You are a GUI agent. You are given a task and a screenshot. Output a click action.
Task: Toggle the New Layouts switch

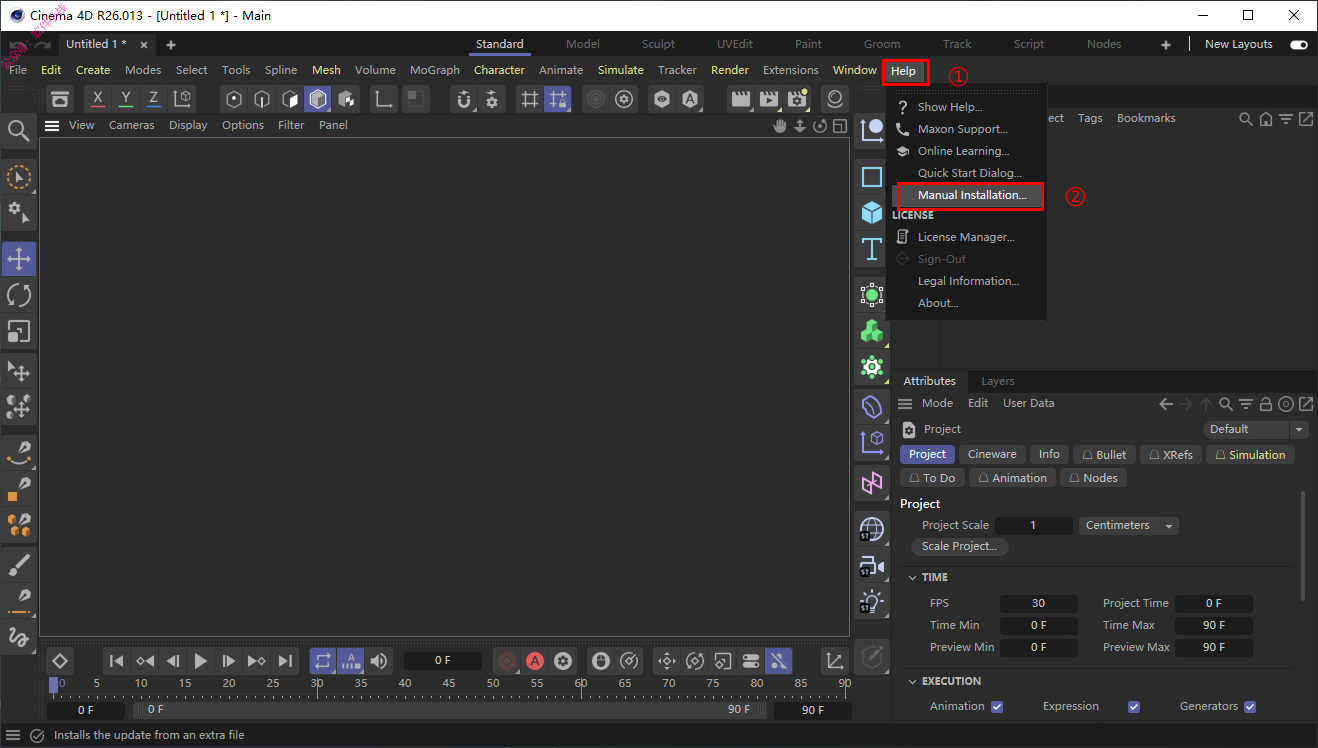[x=1299, y=44]
